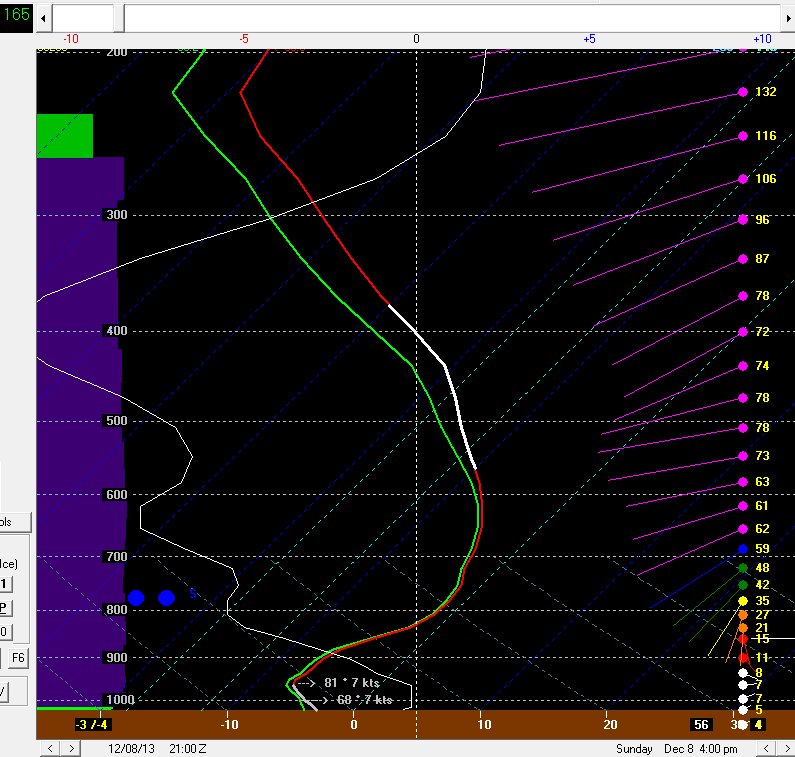Screen dimensions: 795x757
Task: Select the blue wind marker labeled 59
Action: [x=743, y=549]
